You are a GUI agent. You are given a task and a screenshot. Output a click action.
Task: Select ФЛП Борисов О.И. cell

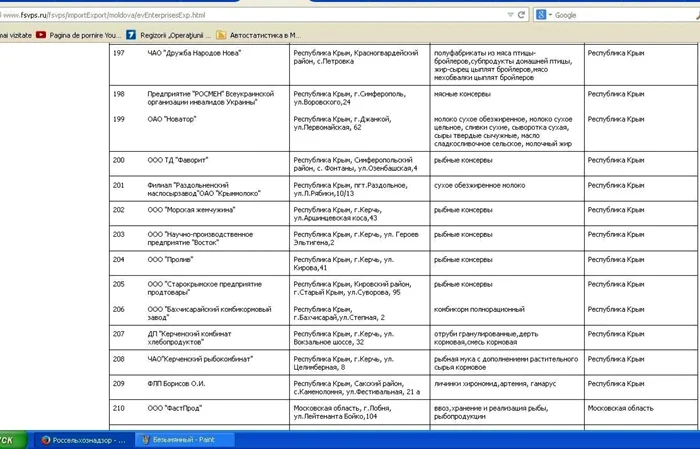[176, 383]
